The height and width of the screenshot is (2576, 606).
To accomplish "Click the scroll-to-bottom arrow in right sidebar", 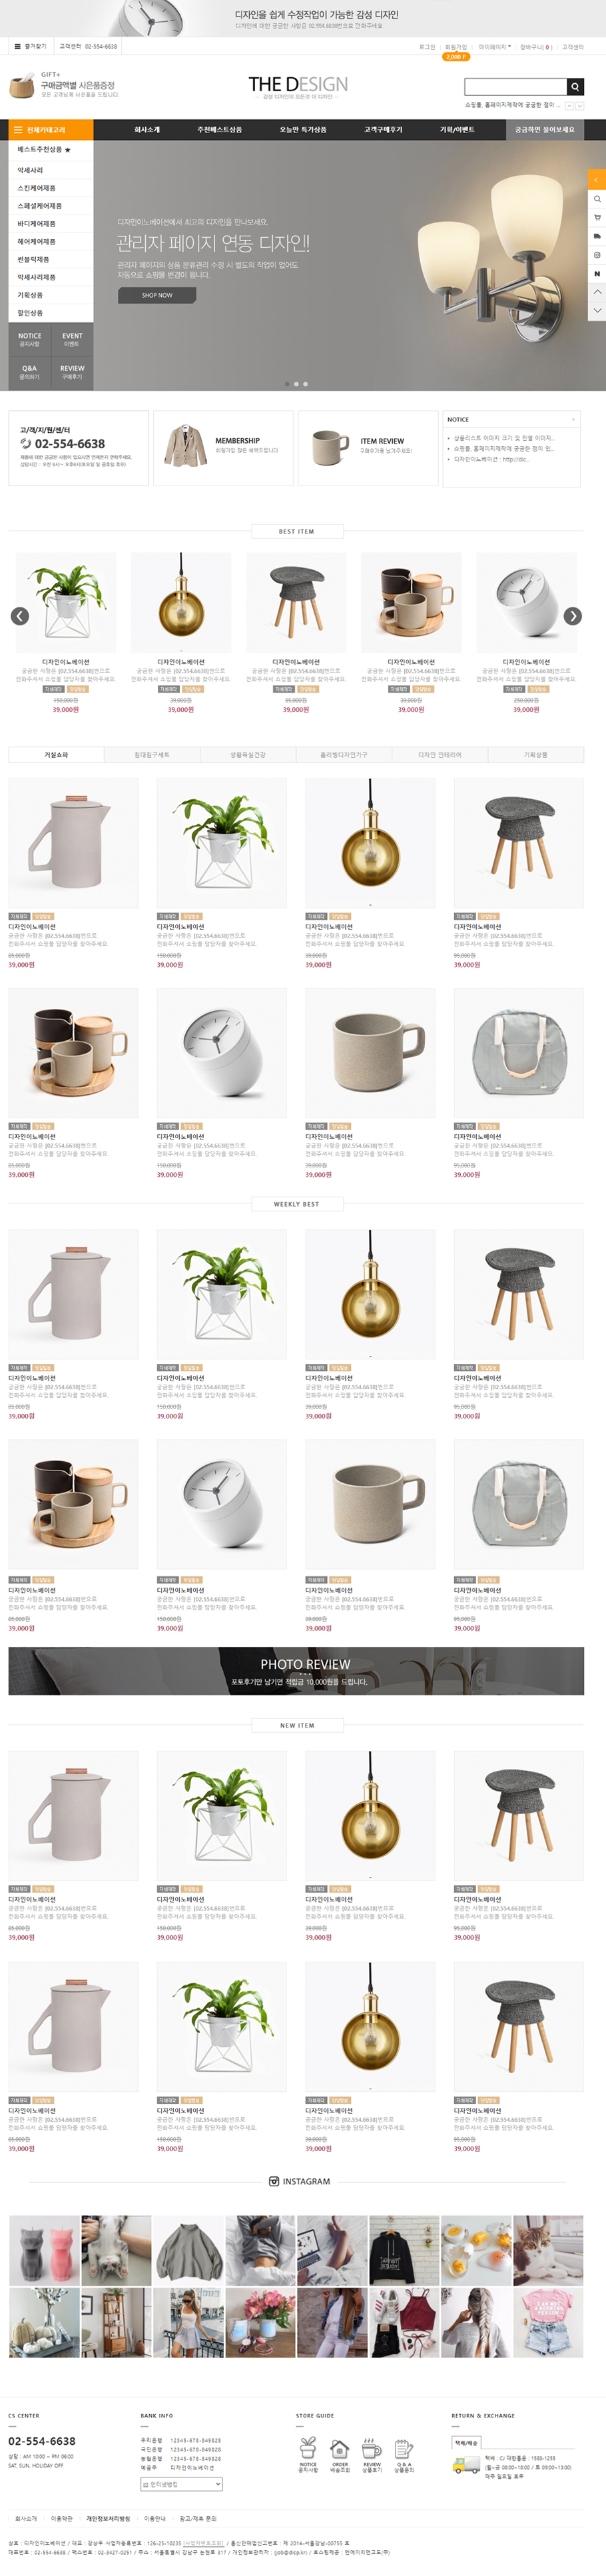I will pos(597,311).
